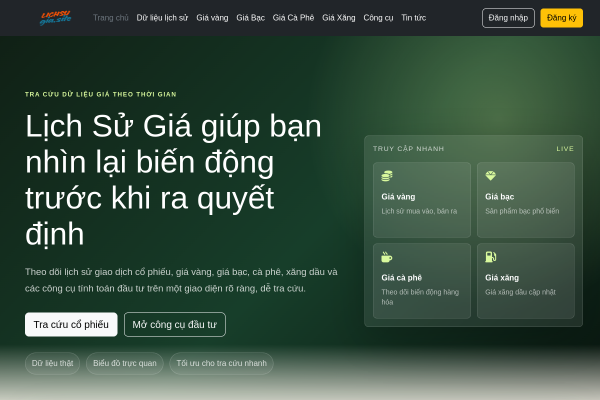Click 'Sản phẩm bạc phổ biến' text
This screenshot has width=600, height=400.
pyautogui.click(x=522, y=211)
